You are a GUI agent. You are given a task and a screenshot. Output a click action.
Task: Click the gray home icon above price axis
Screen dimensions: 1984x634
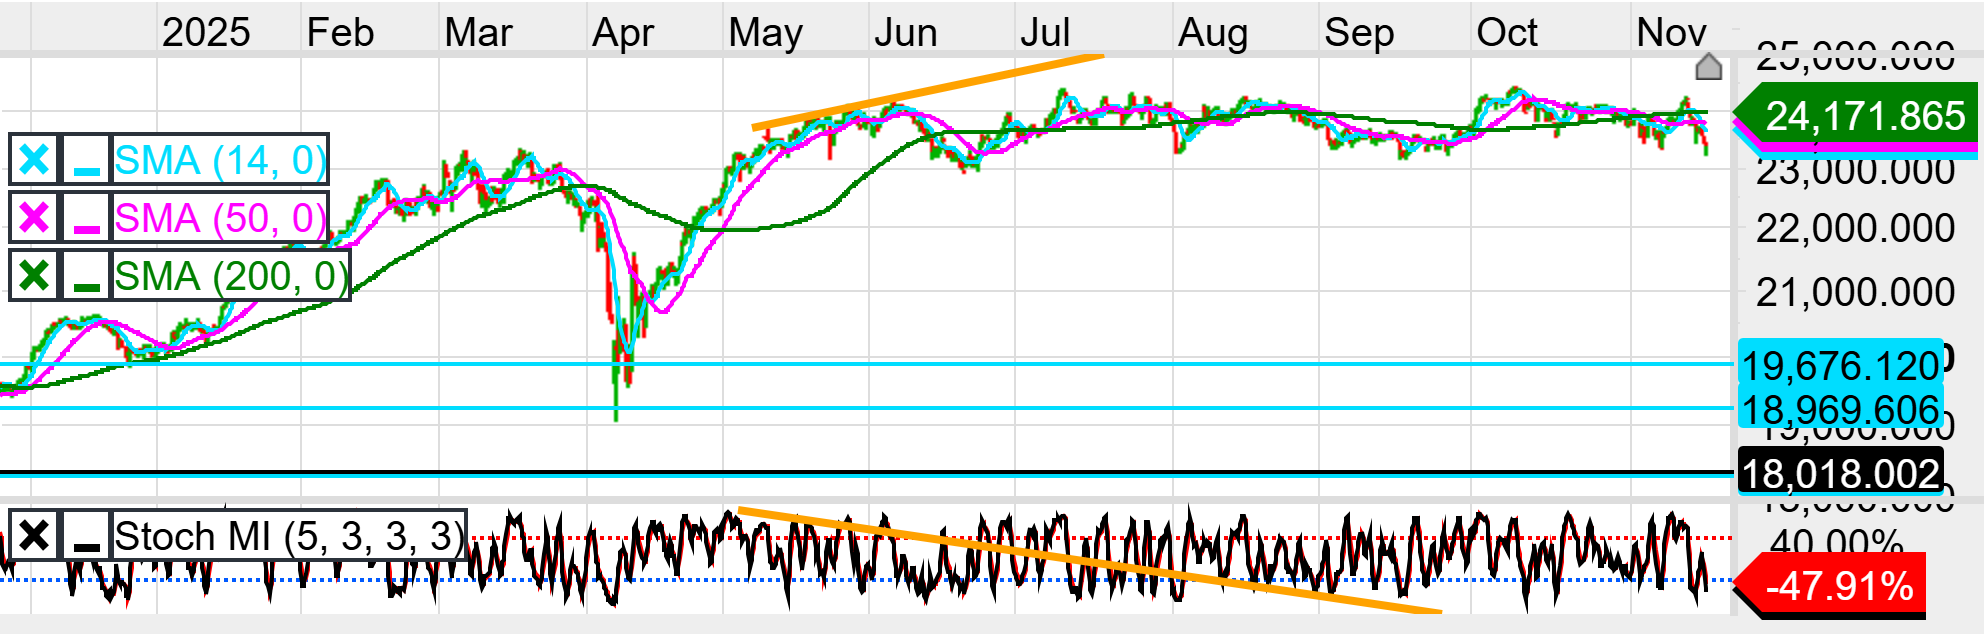click(1708, 67)
